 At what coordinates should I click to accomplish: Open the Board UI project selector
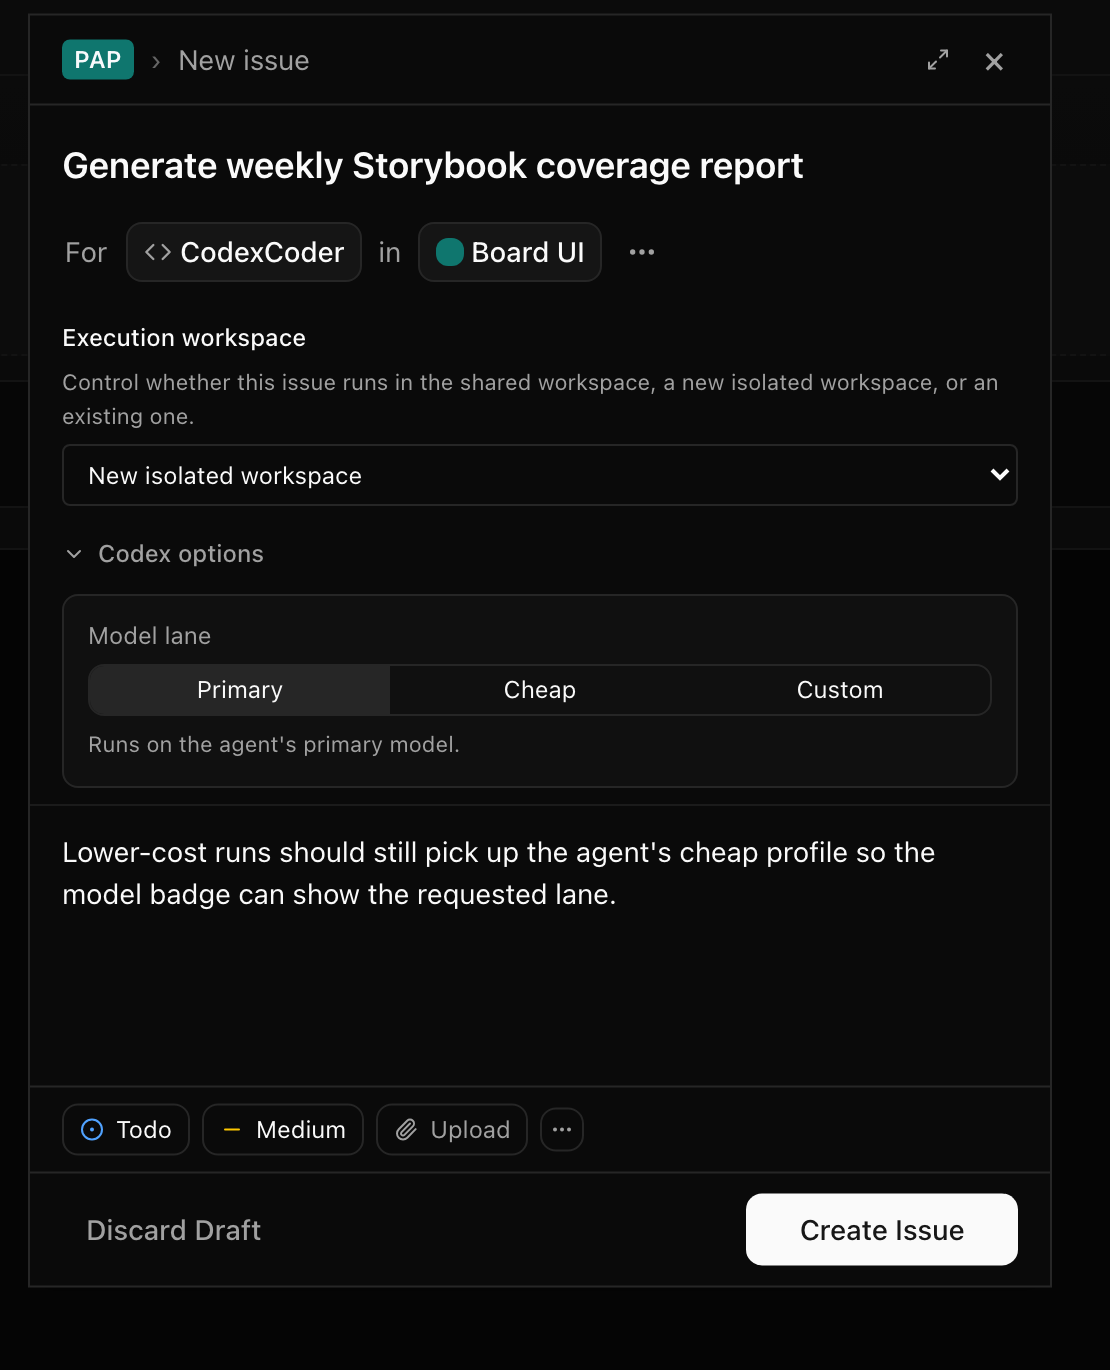pos(510,252)
